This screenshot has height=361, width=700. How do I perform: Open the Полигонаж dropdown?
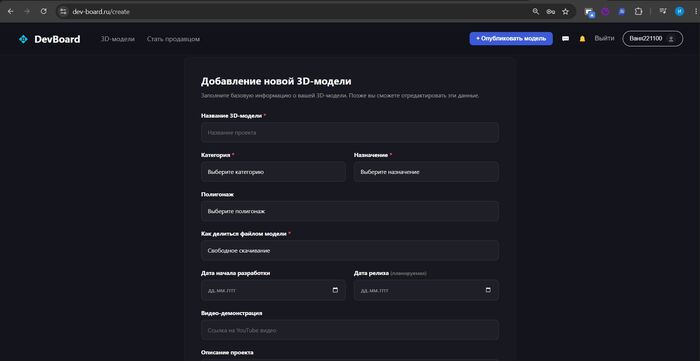[350, 211]
